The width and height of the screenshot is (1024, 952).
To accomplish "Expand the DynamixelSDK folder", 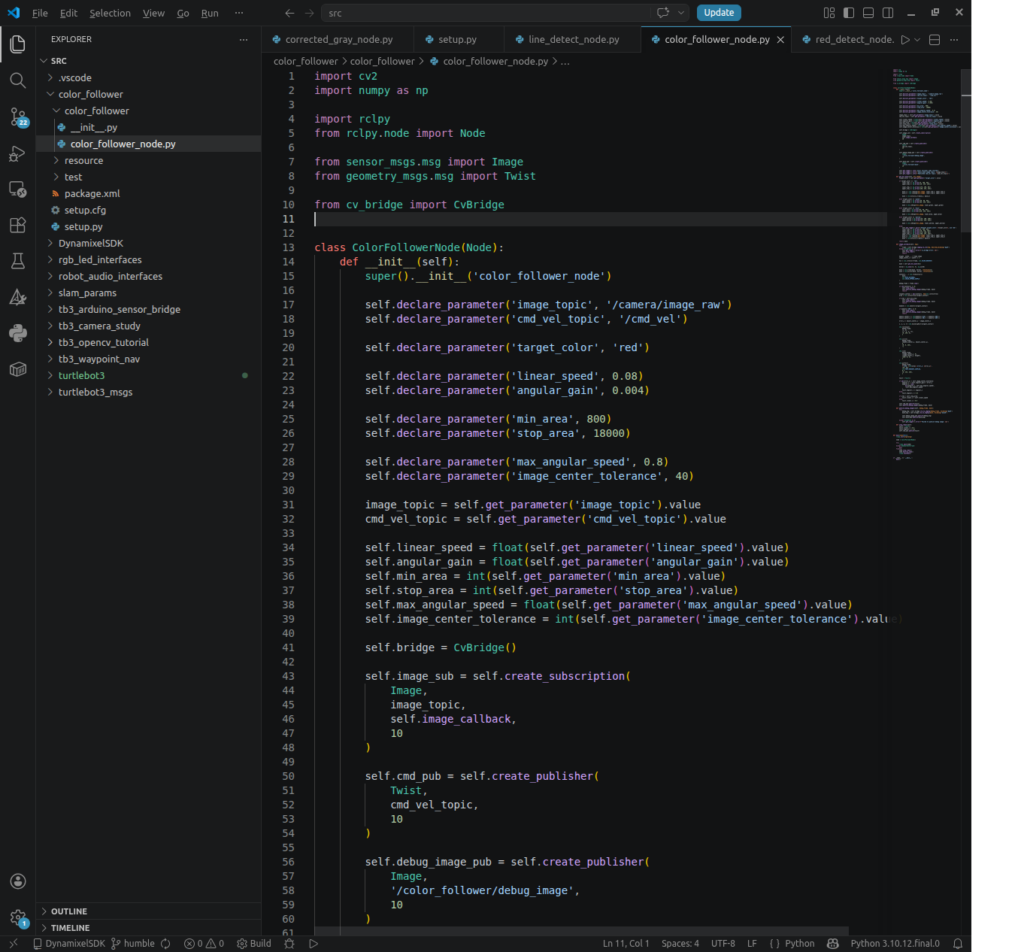I will click(x=50, y=243).
